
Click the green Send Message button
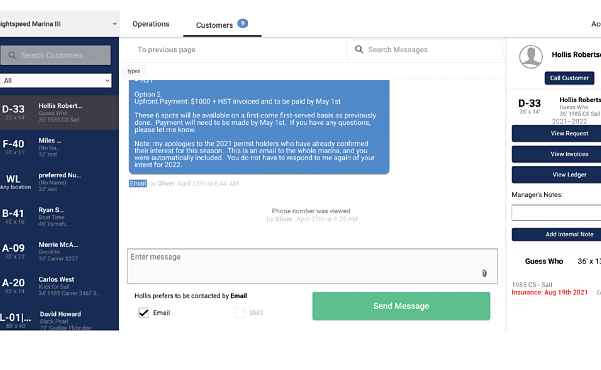click(401, 306)
